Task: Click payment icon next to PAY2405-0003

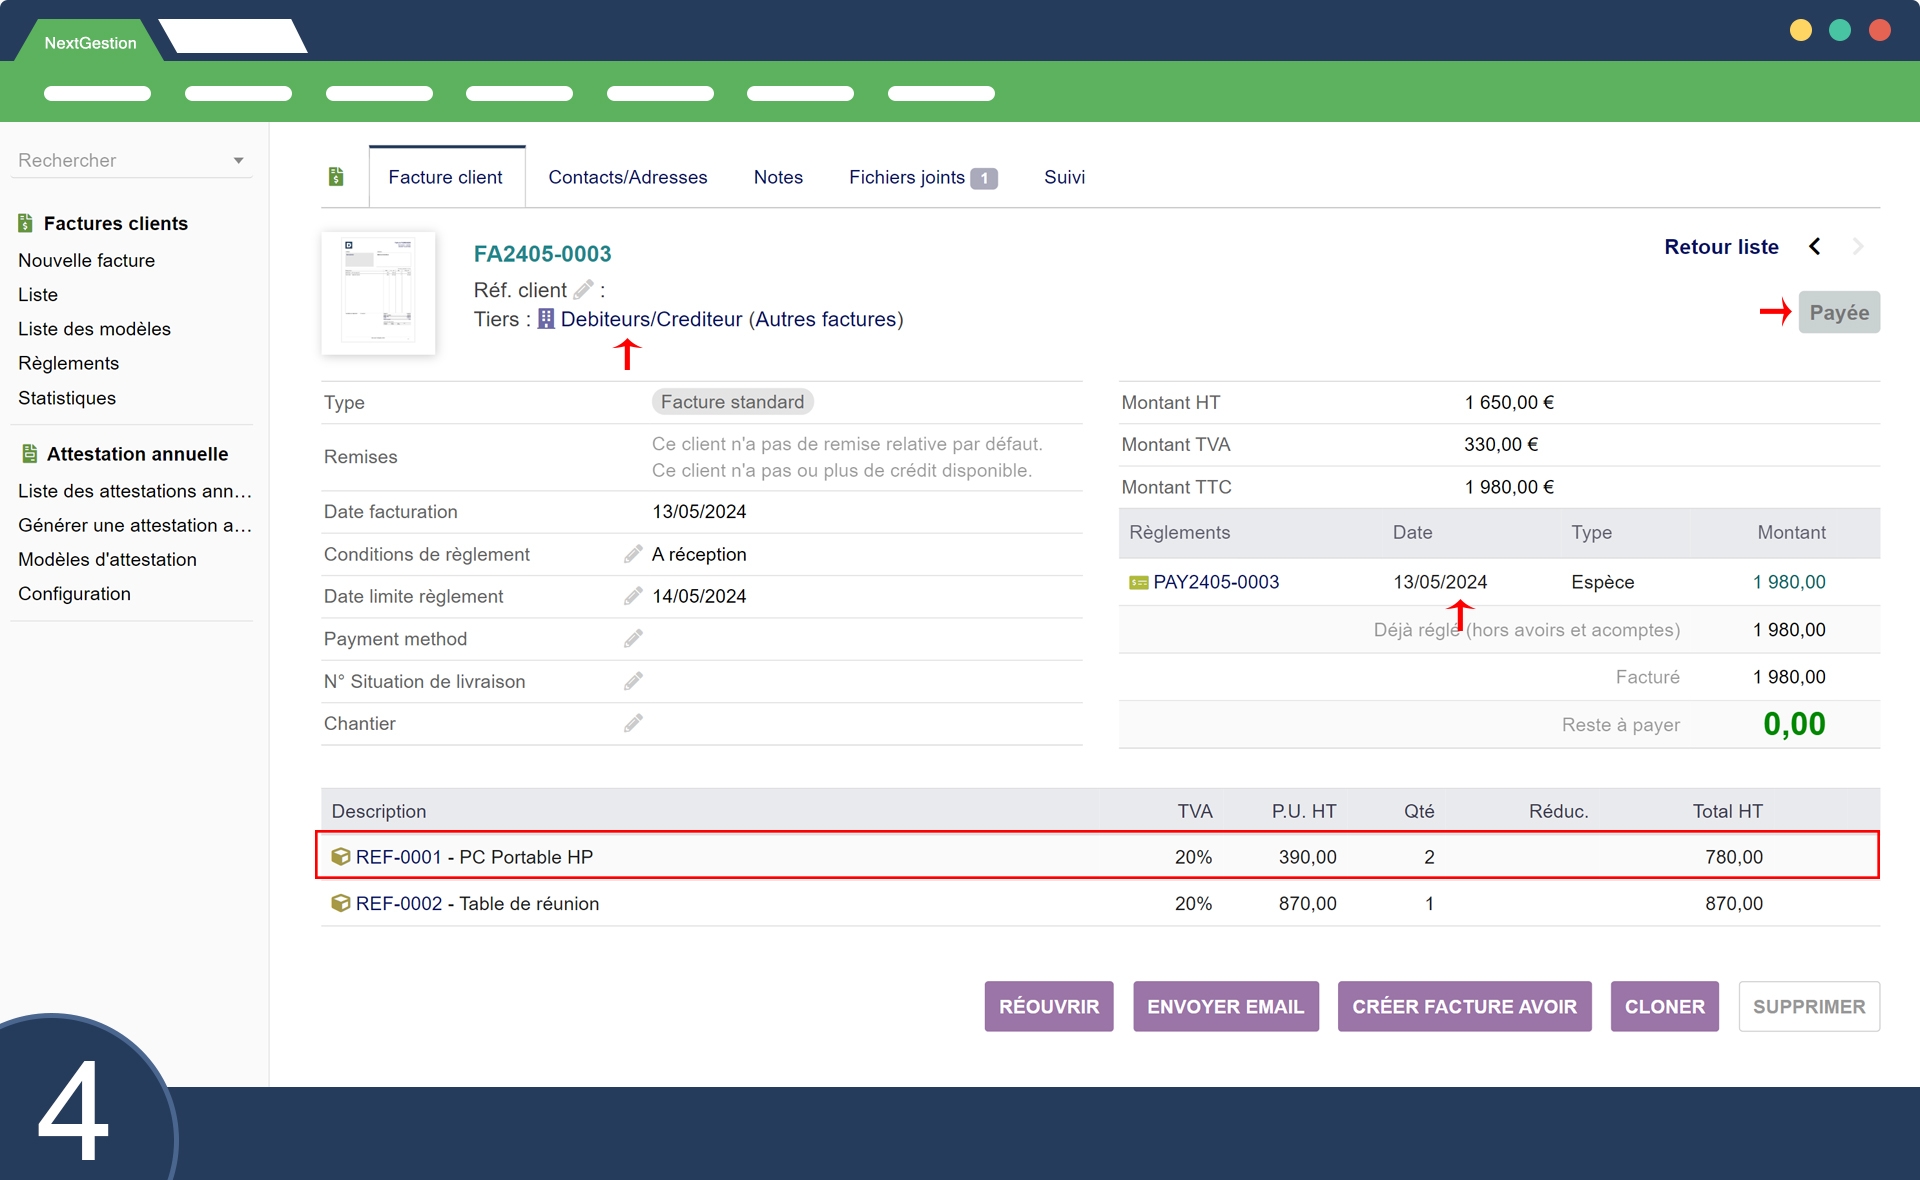Action: point(1138,582)
